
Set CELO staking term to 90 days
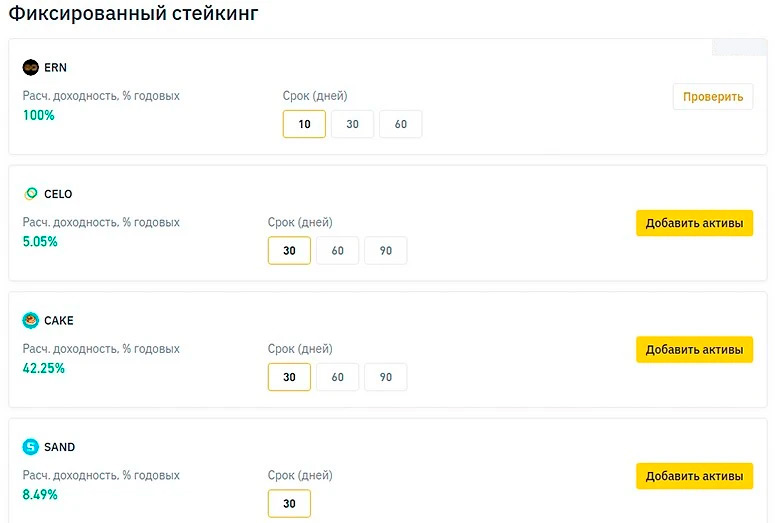(385, 251)
